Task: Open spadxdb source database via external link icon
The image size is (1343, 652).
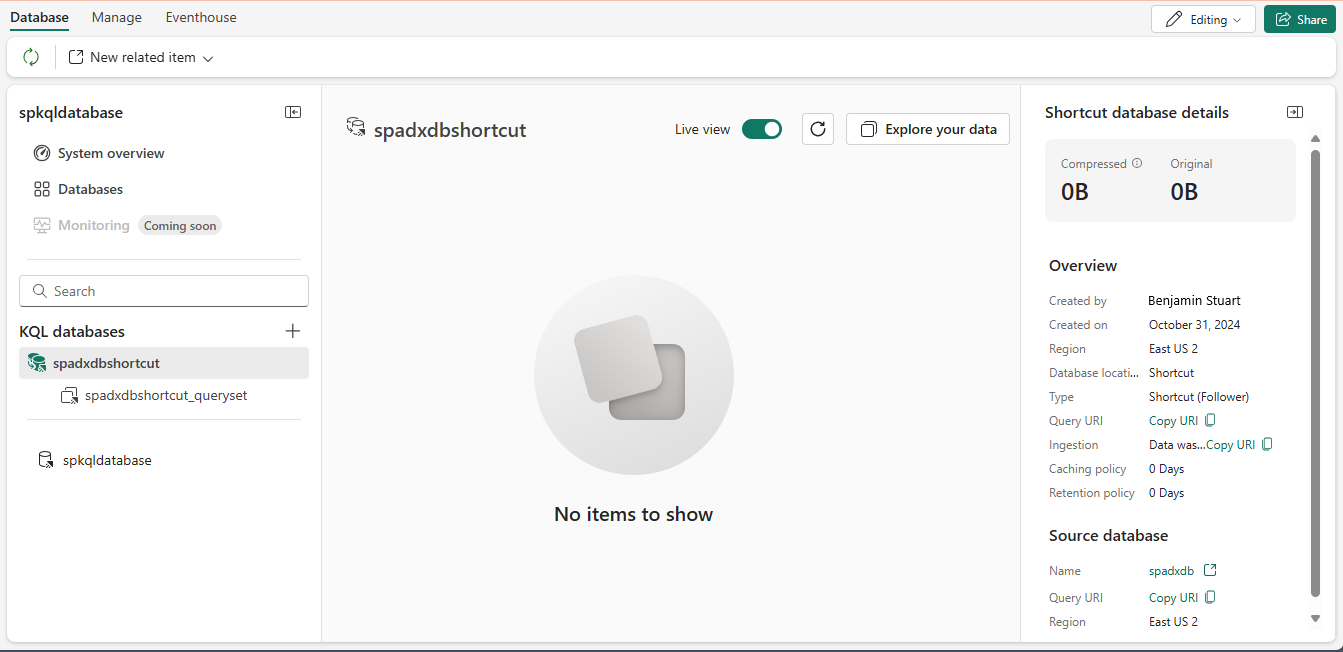Action: (1210, 570)
